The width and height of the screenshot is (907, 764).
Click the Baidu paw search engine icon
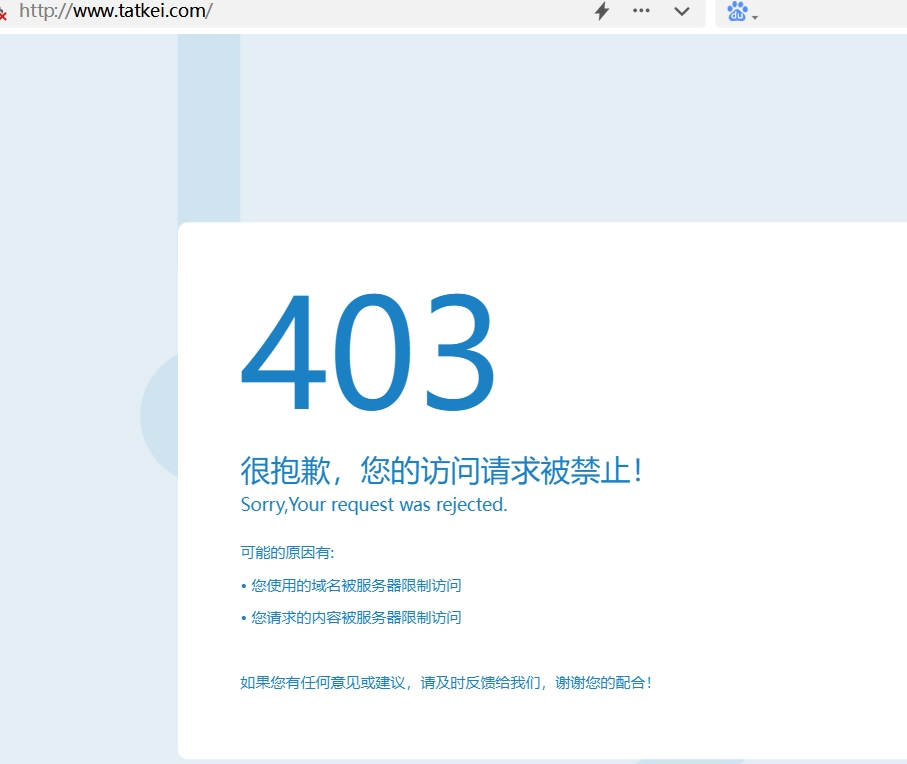pos(737,11)
